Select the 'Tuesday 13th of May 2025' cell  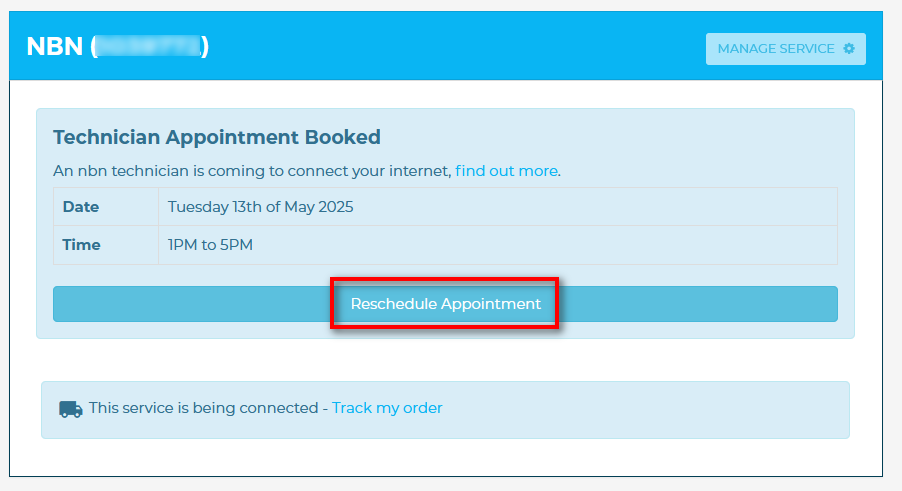tap(260, 207)
